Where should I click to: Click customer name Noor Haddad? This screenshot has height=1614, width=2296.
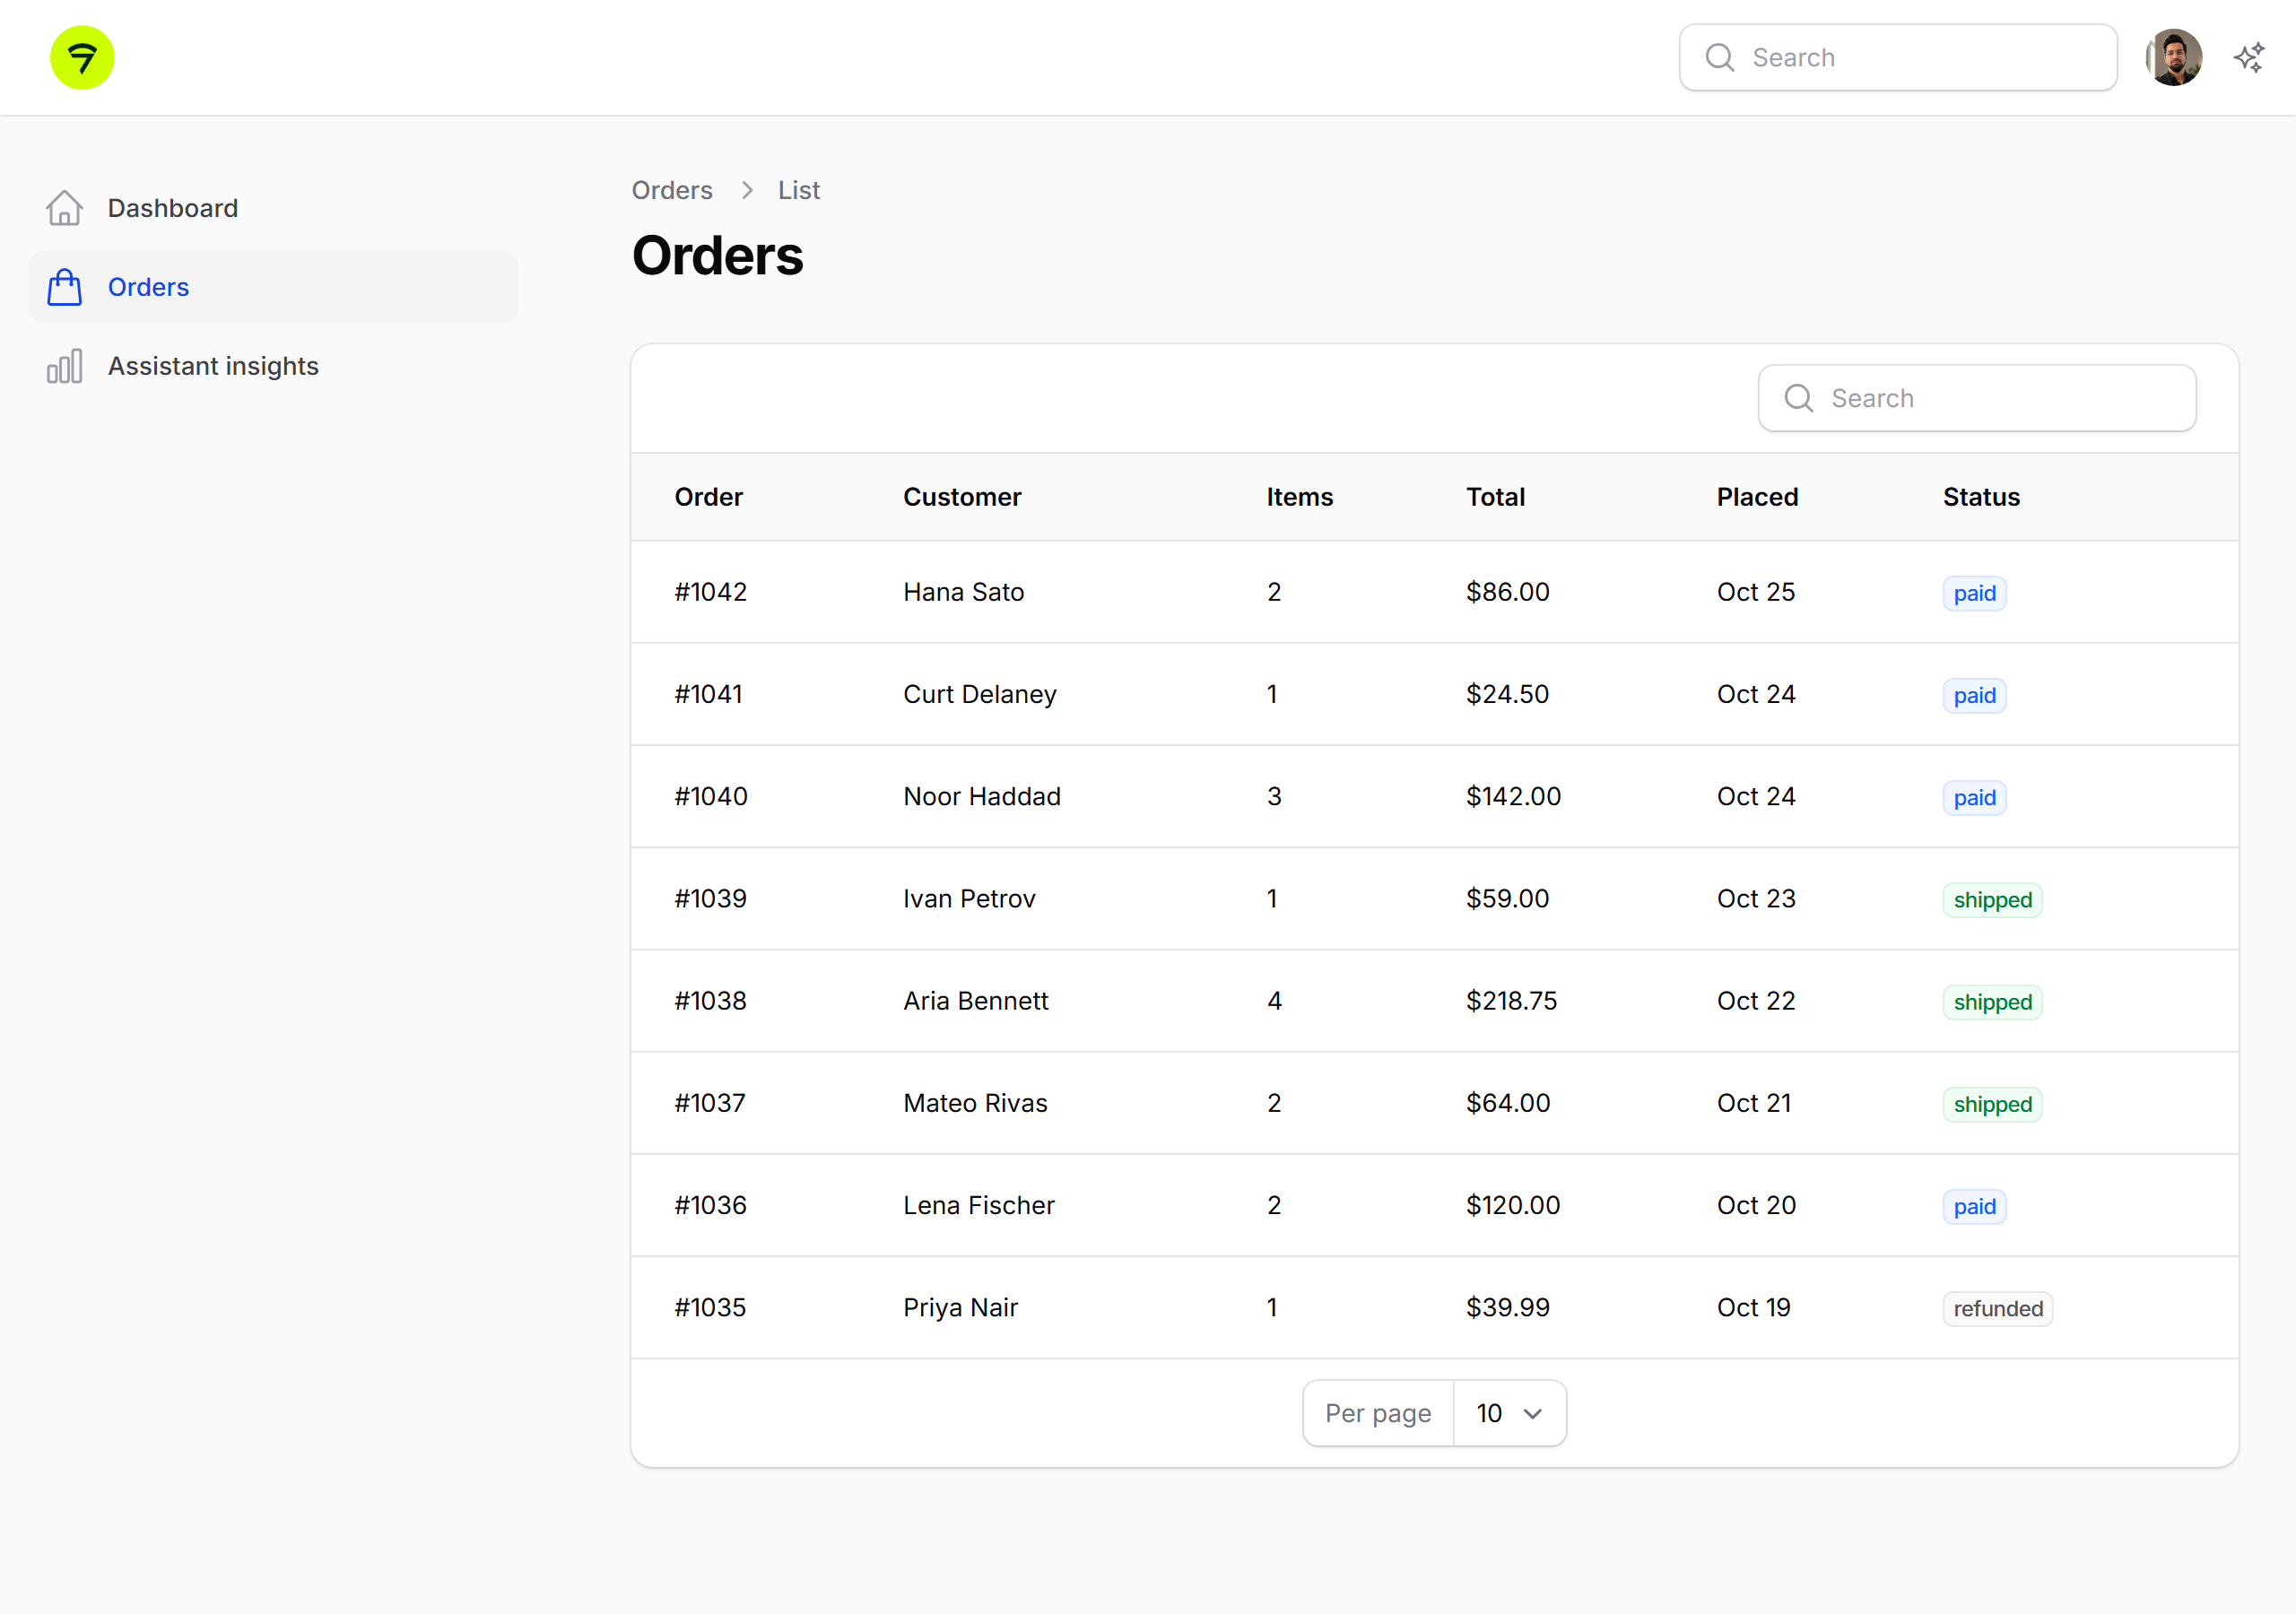pyautogui.click(x=982, y=796)
